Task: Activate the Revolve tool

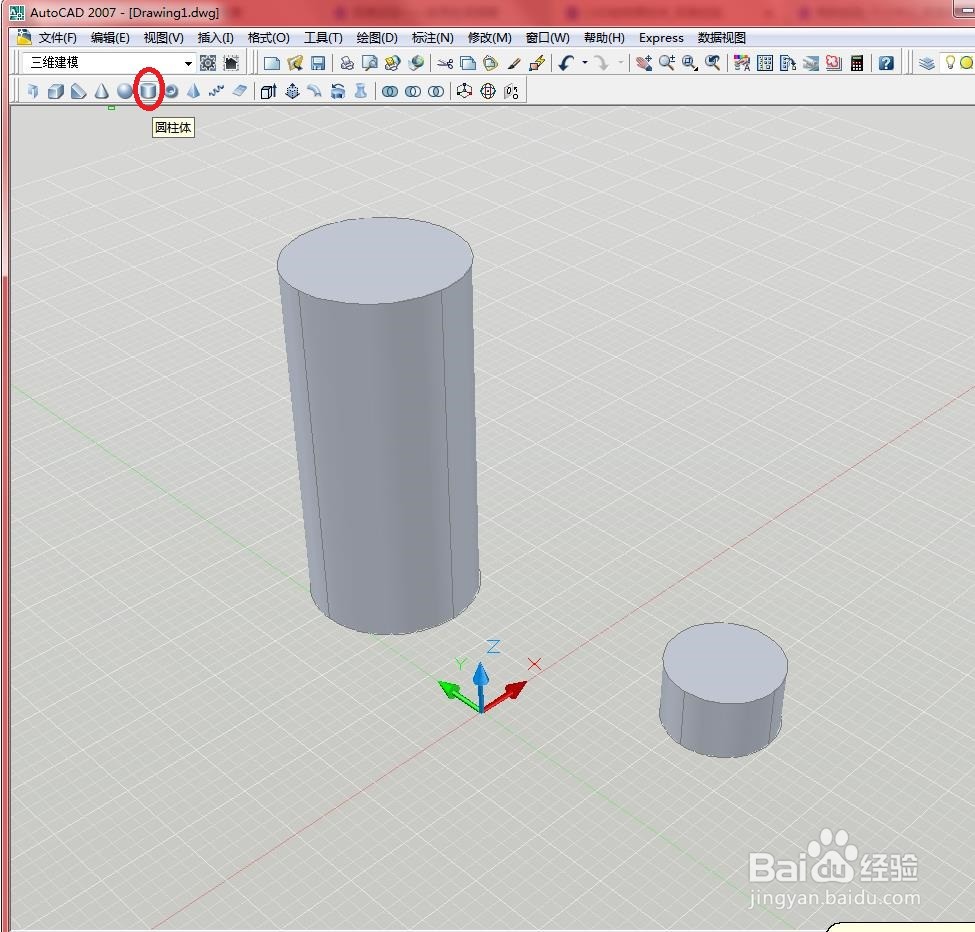Action: [x=338, y=91]
